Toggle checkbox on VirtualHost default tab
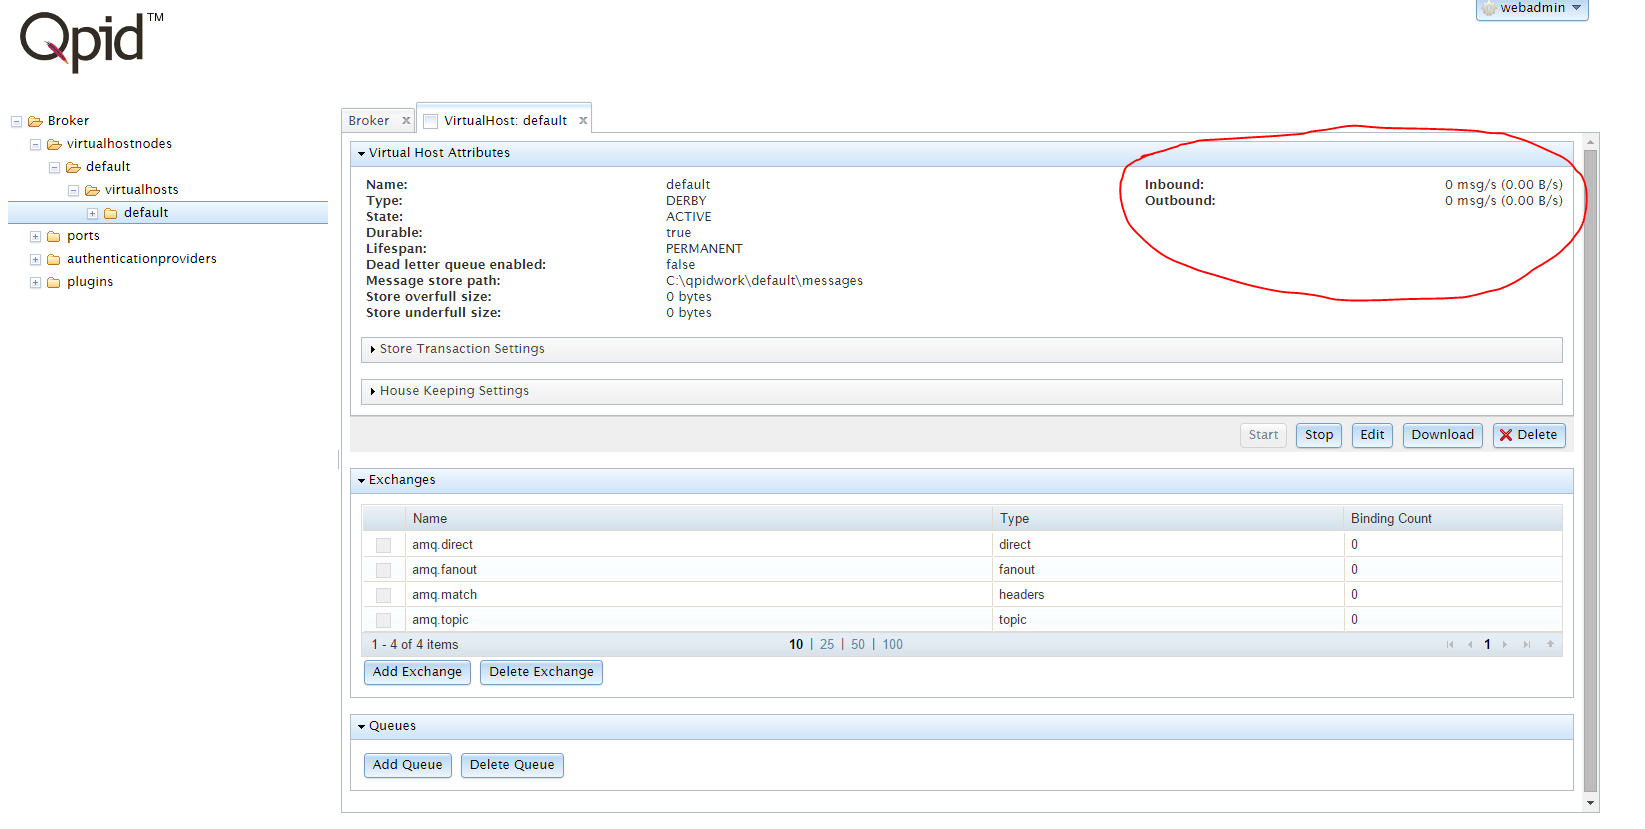This screenshot has width=1645, height=829. [431, 121]
